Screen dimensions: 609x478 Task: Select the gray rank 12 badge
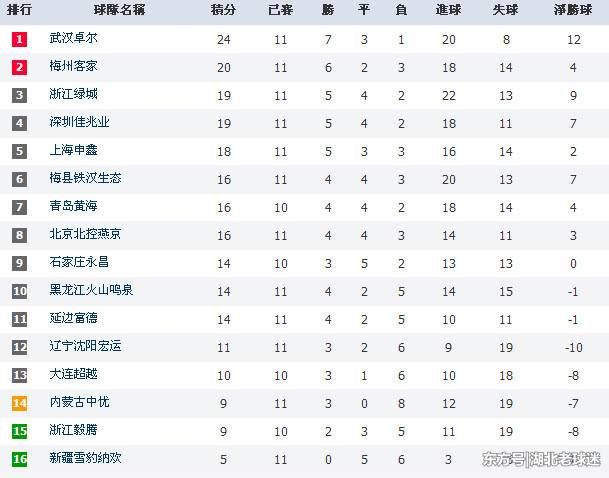point(19,346)
